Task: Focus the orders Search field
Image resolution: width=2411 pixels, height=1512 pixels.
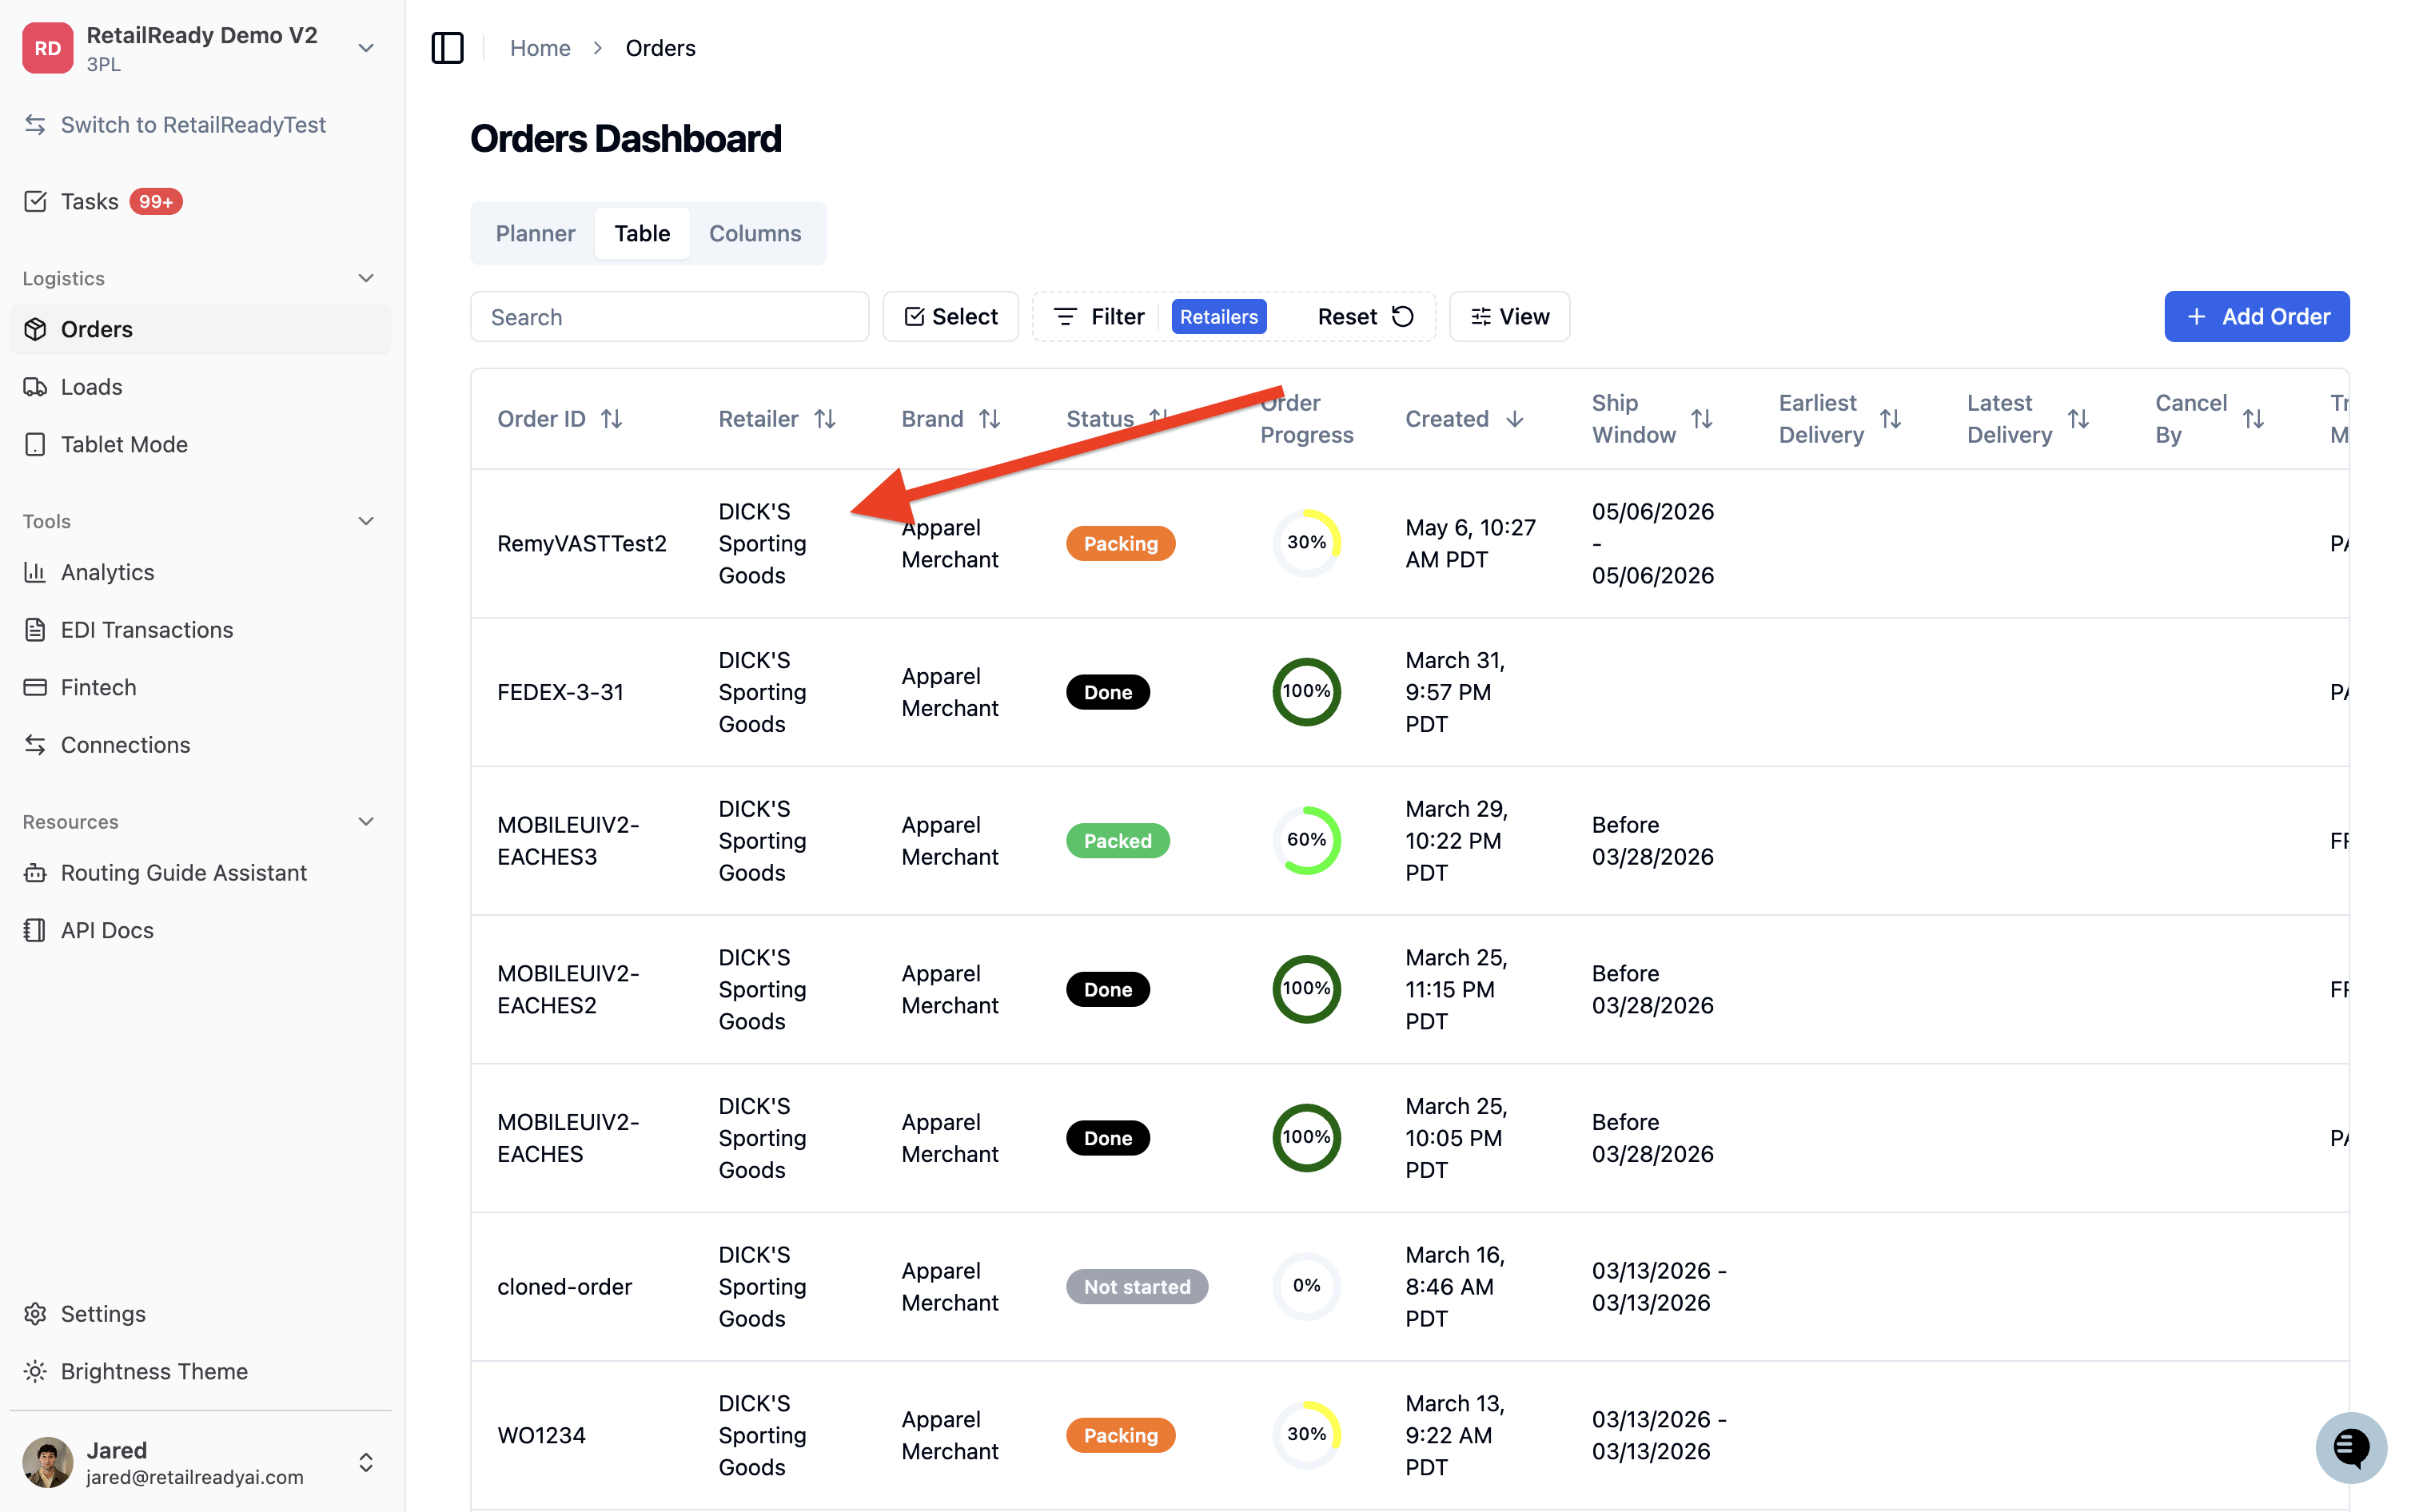Action: (669, 317)
